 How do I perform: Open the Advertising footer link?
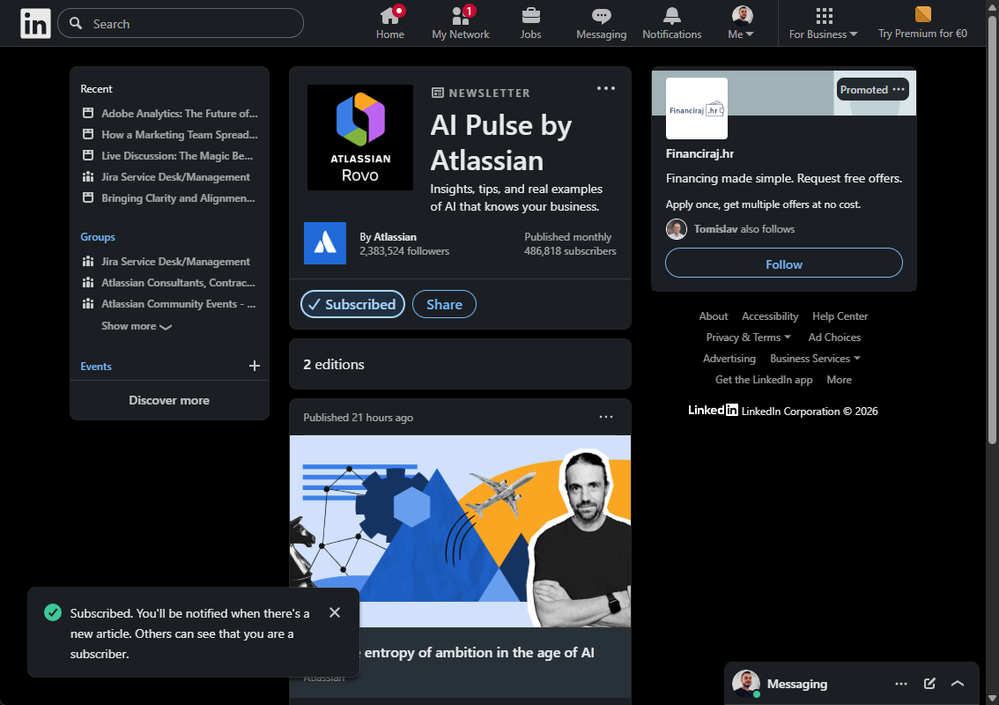(729, 359)
